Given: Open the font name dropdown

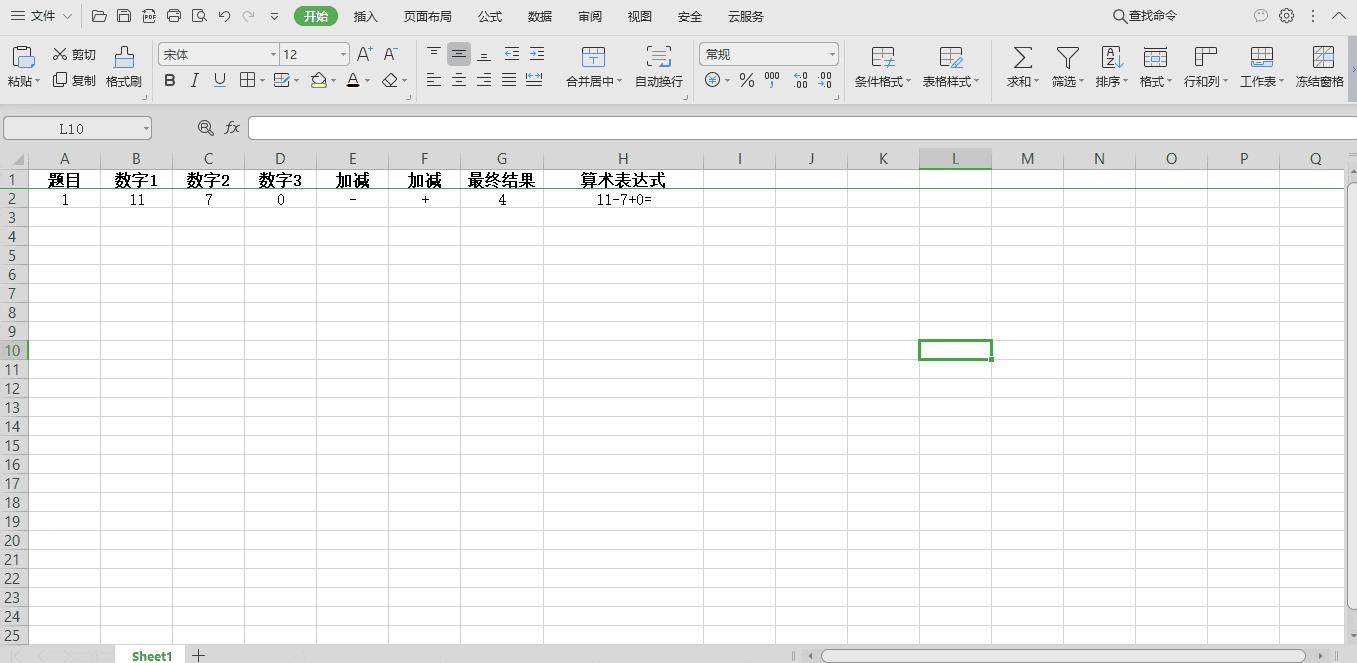Looking at the screenshot, I should [x=272, y=54].
